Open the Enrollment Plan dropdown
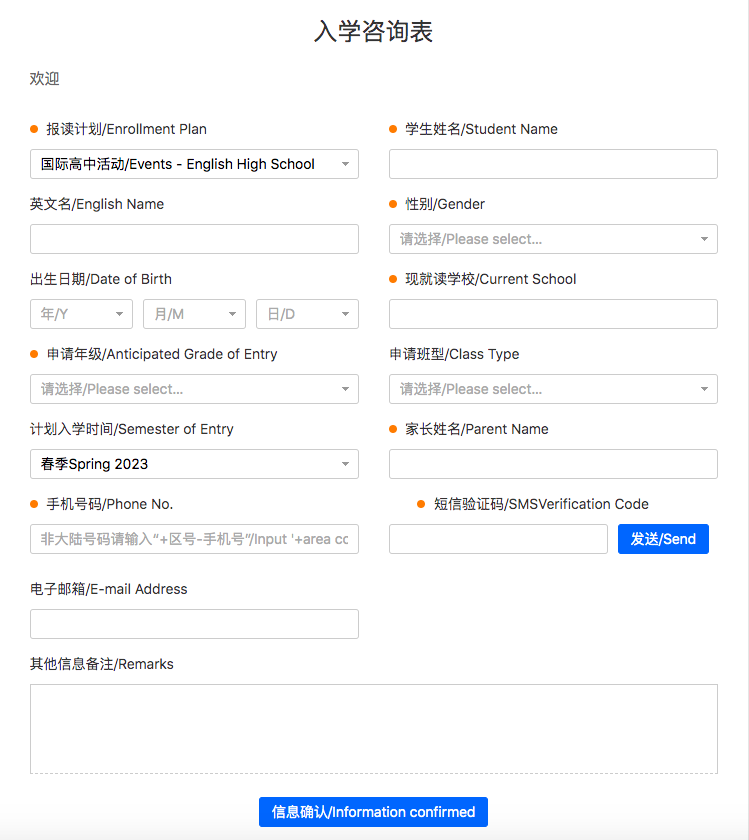 pyautogui.click(x=194, y=164)
